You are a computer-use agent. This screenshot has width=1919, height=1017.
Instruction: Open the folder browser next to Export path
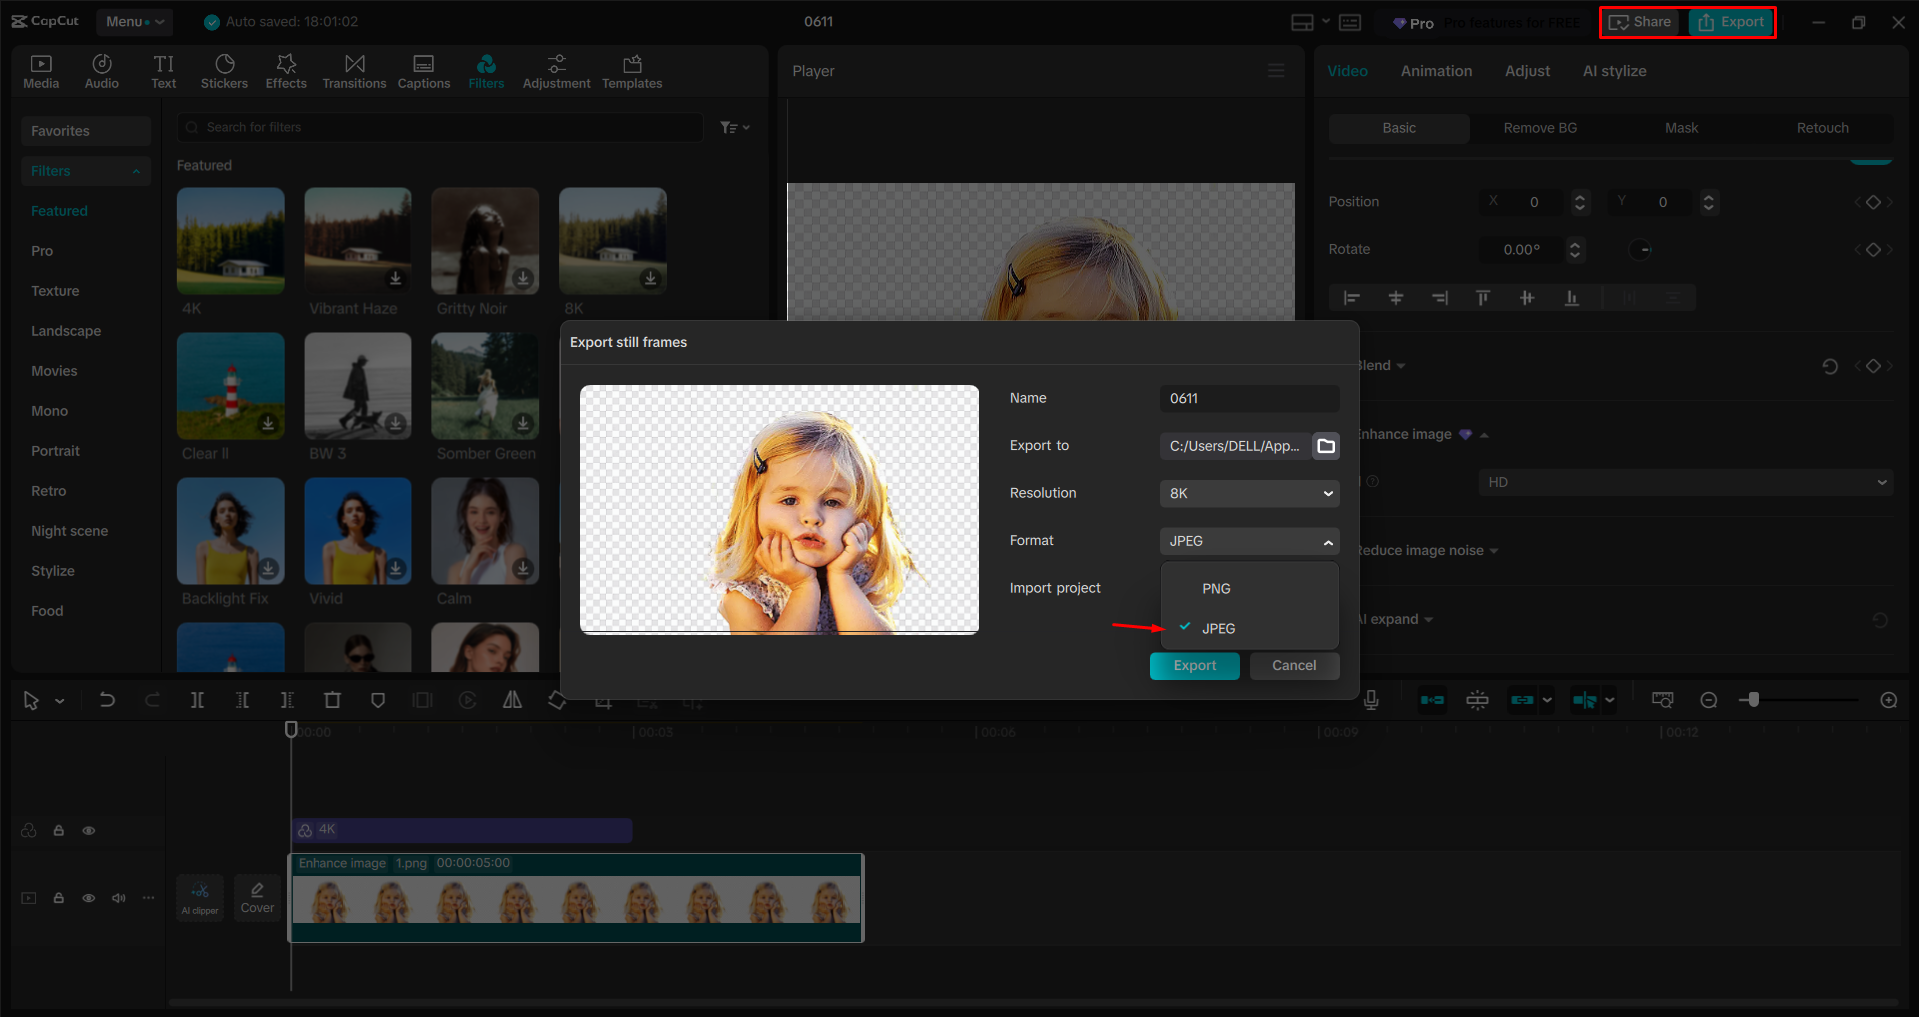coord(1325,446)
